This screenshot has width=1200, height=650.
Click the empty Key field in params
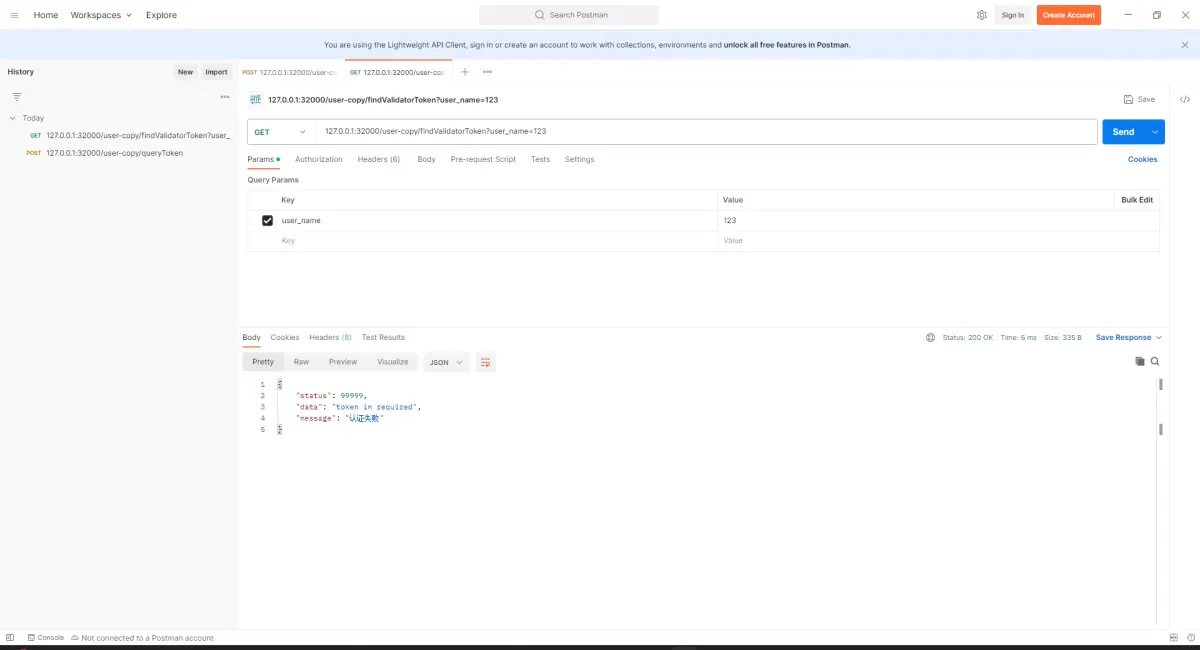(x=497, y=241)
